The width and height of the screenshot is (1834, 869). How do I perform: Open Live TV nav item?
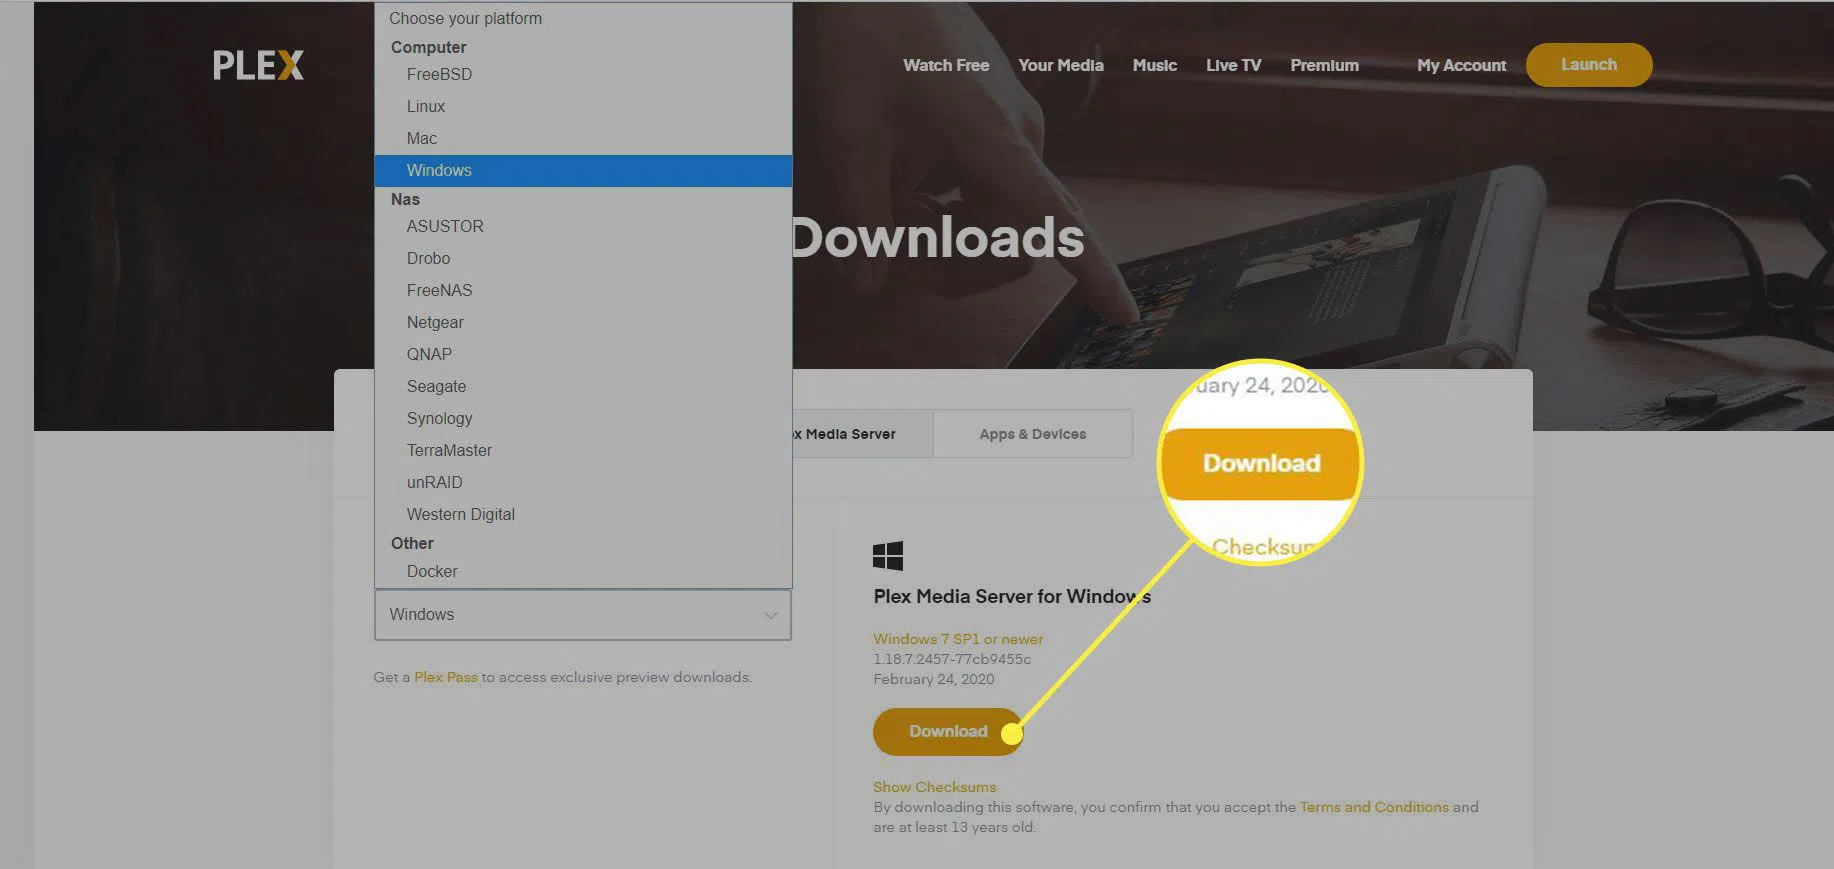tap(1233, 65)
